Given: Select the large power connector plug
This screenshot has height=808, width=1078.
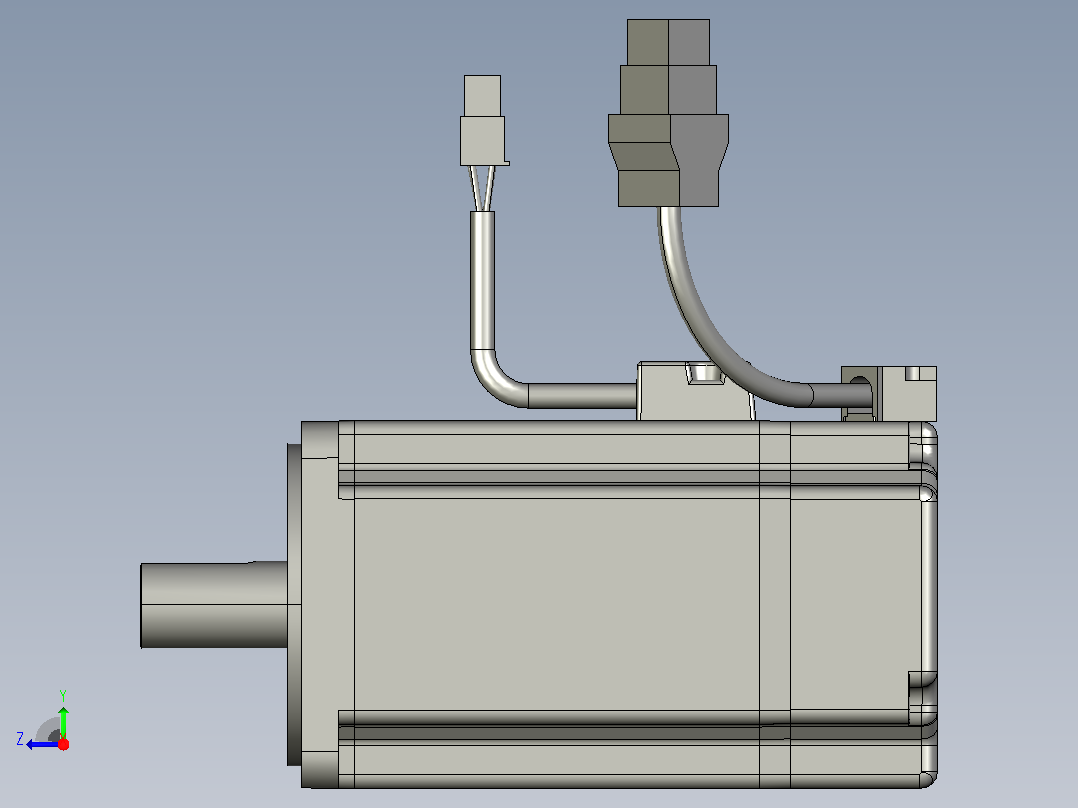Looking at the screenshot, I should pos(668,113).
